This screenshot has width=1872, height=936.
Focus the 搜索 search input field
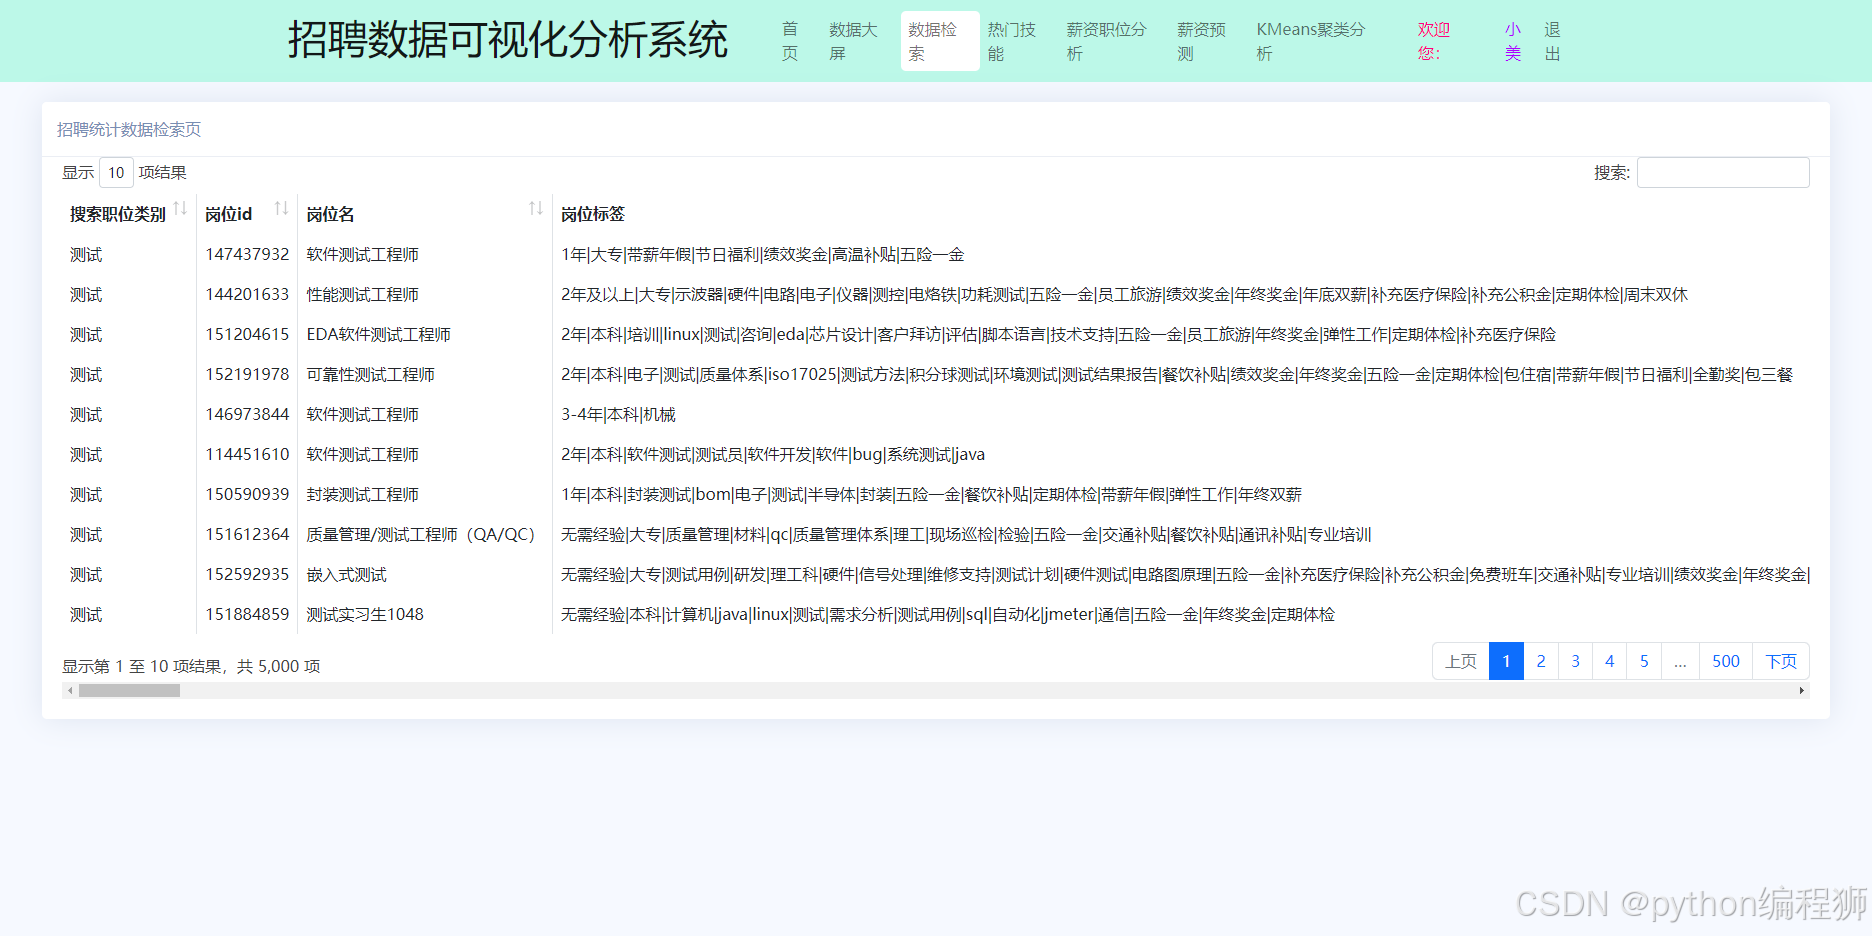pyautogui.click(x=1722, y=172)
